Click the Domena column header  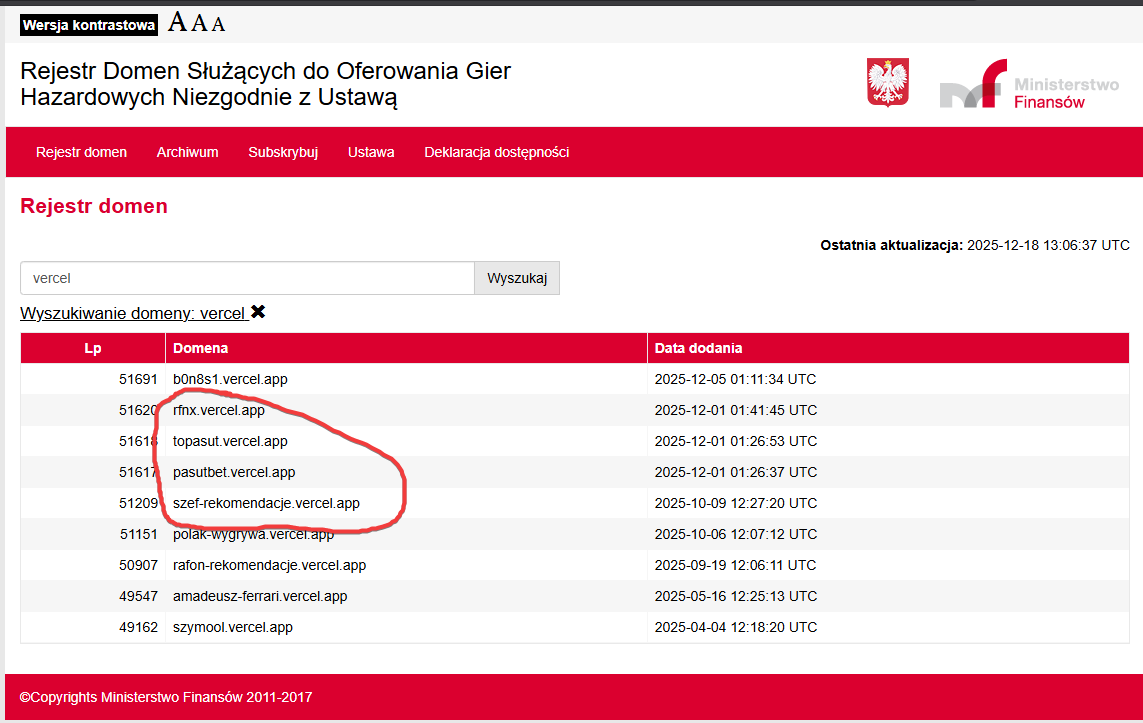pyautogui.click(x=200, y=348)
